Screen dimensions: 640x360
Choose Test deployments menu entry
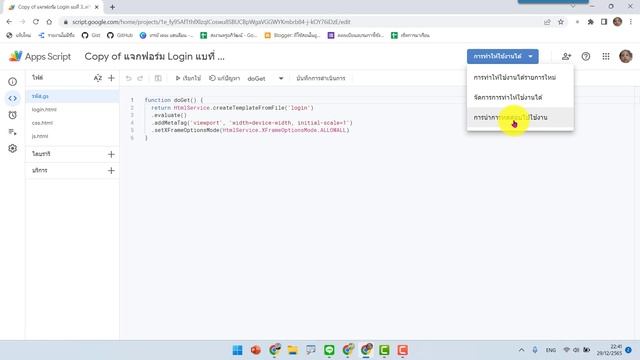[520, 118]
